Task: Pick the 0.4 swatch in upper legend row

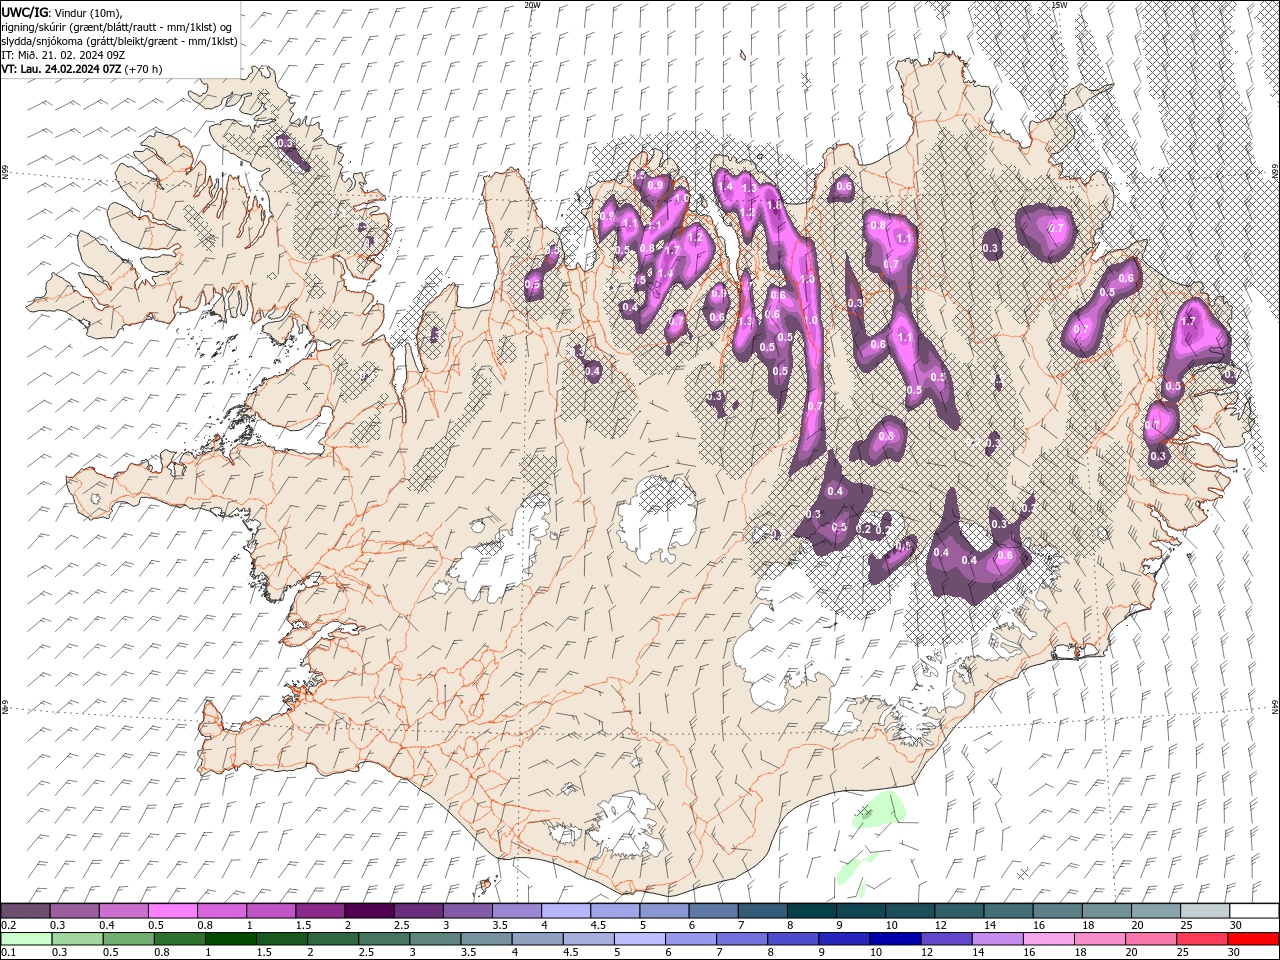Action: tap(123, 911)
